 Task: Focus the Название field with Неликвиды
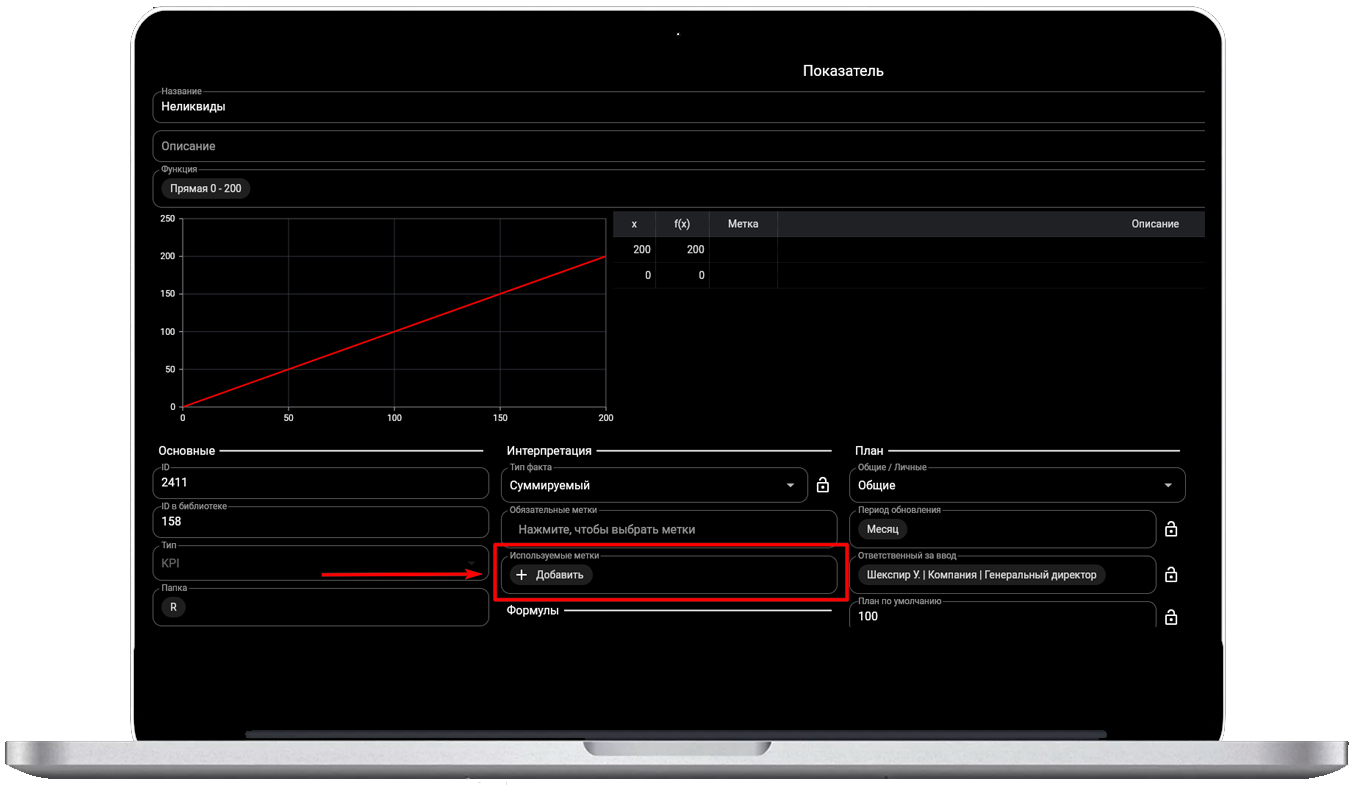tap(600, 107)
